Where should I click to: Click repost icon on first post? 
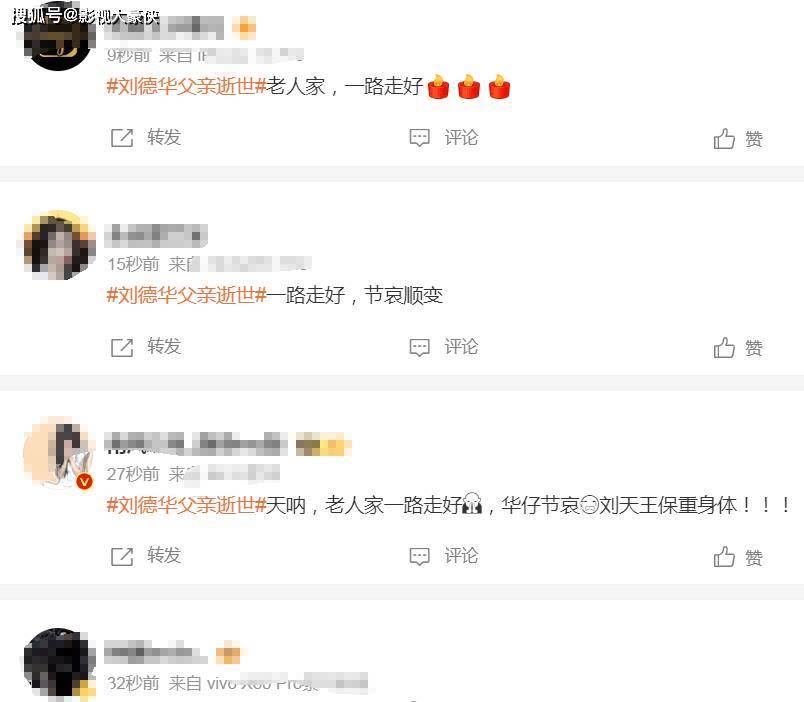point(122,138)
